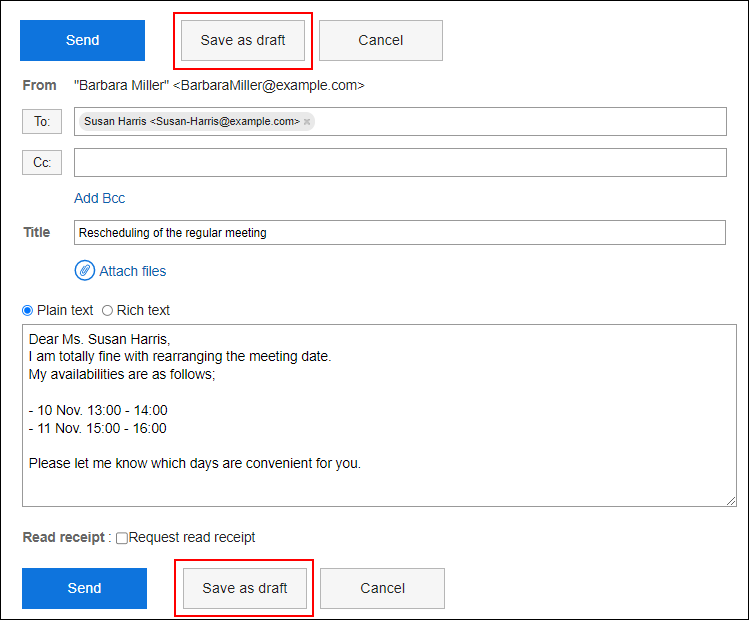Click the Add Bcc link
Image resolution: width=749 pixels, height=620 pixels.
pyautogui.click(x=99, y=198)
